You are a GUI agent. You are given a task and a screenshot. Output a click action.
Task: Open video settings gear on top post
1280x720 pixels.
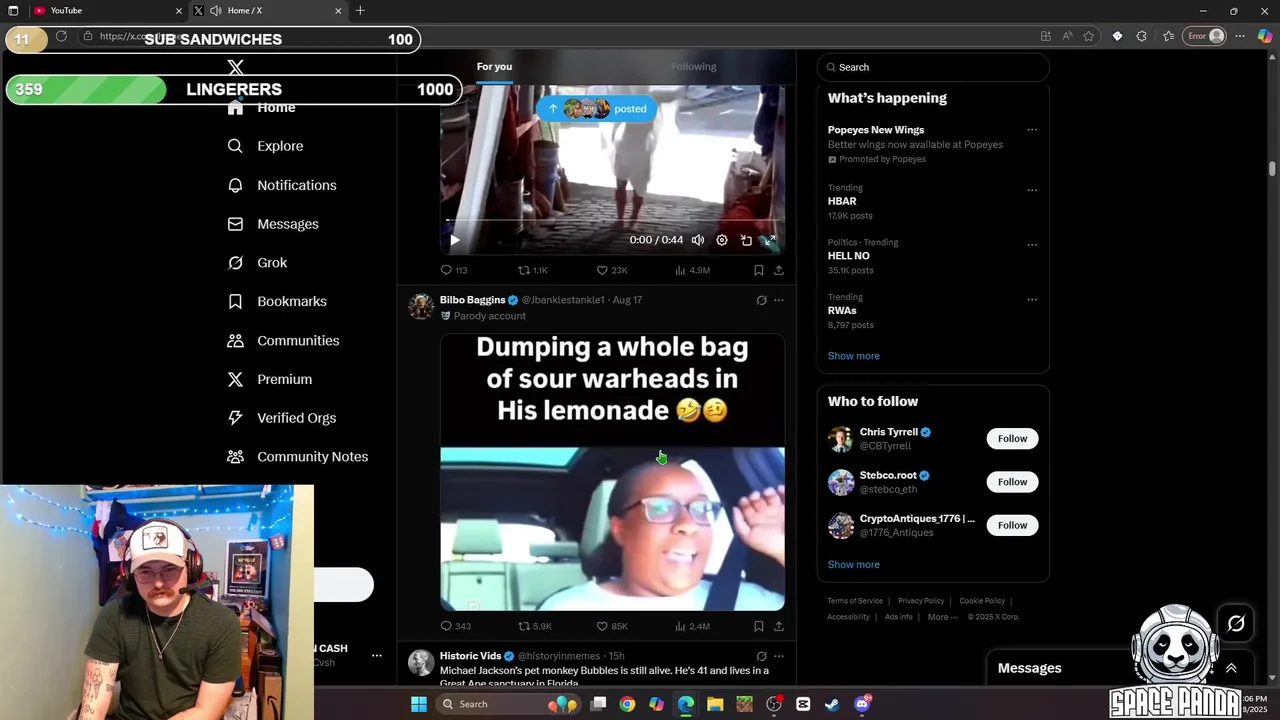[722, 240]
